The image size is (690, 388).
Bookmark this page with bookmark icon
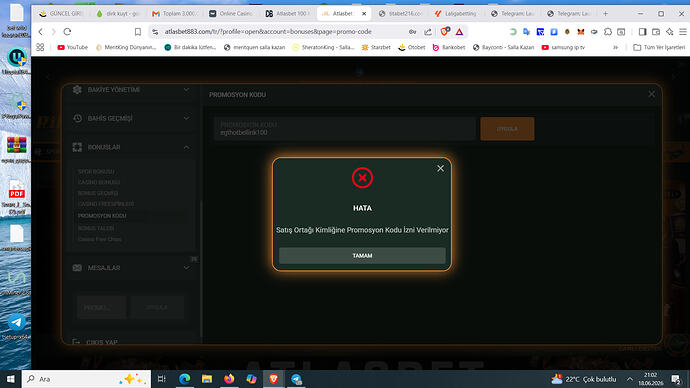(138, 32)
